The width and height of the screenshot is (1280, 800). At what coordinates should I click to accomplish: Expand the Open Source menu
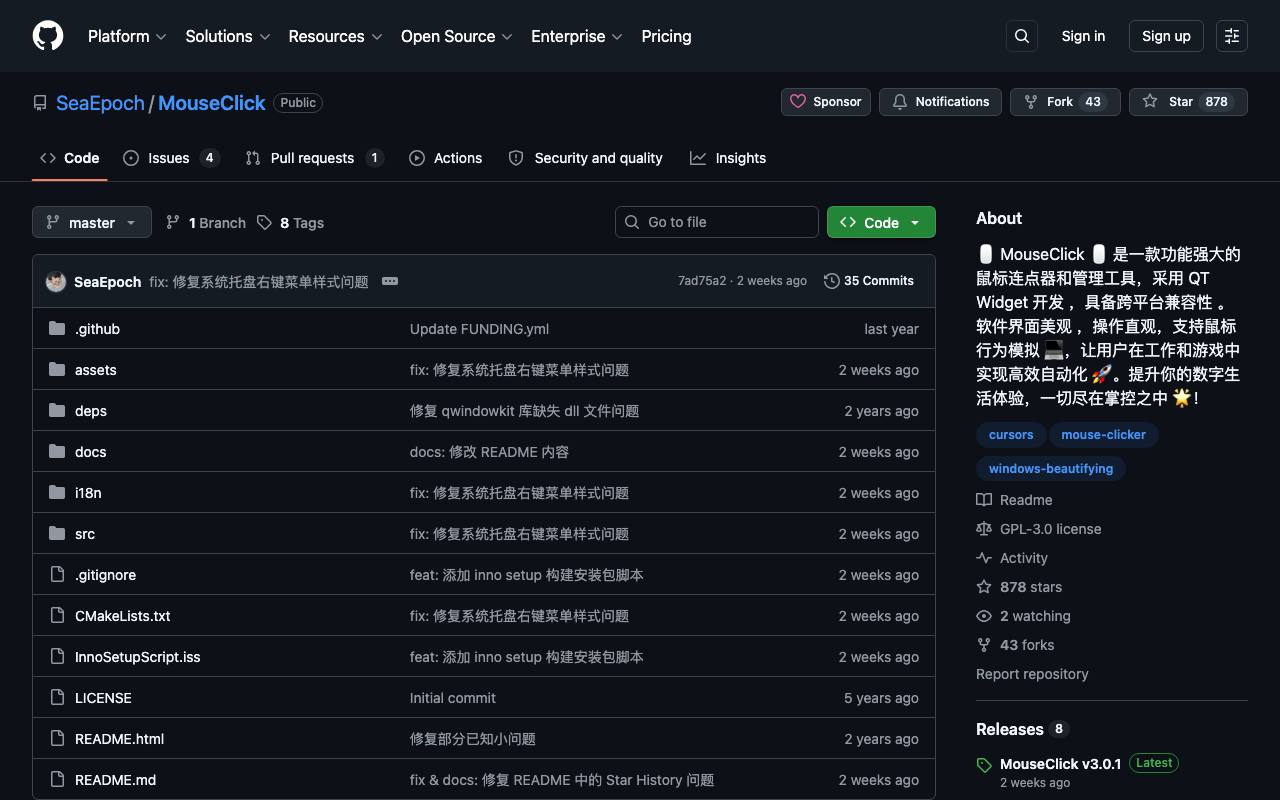click(x=457, y=36)
